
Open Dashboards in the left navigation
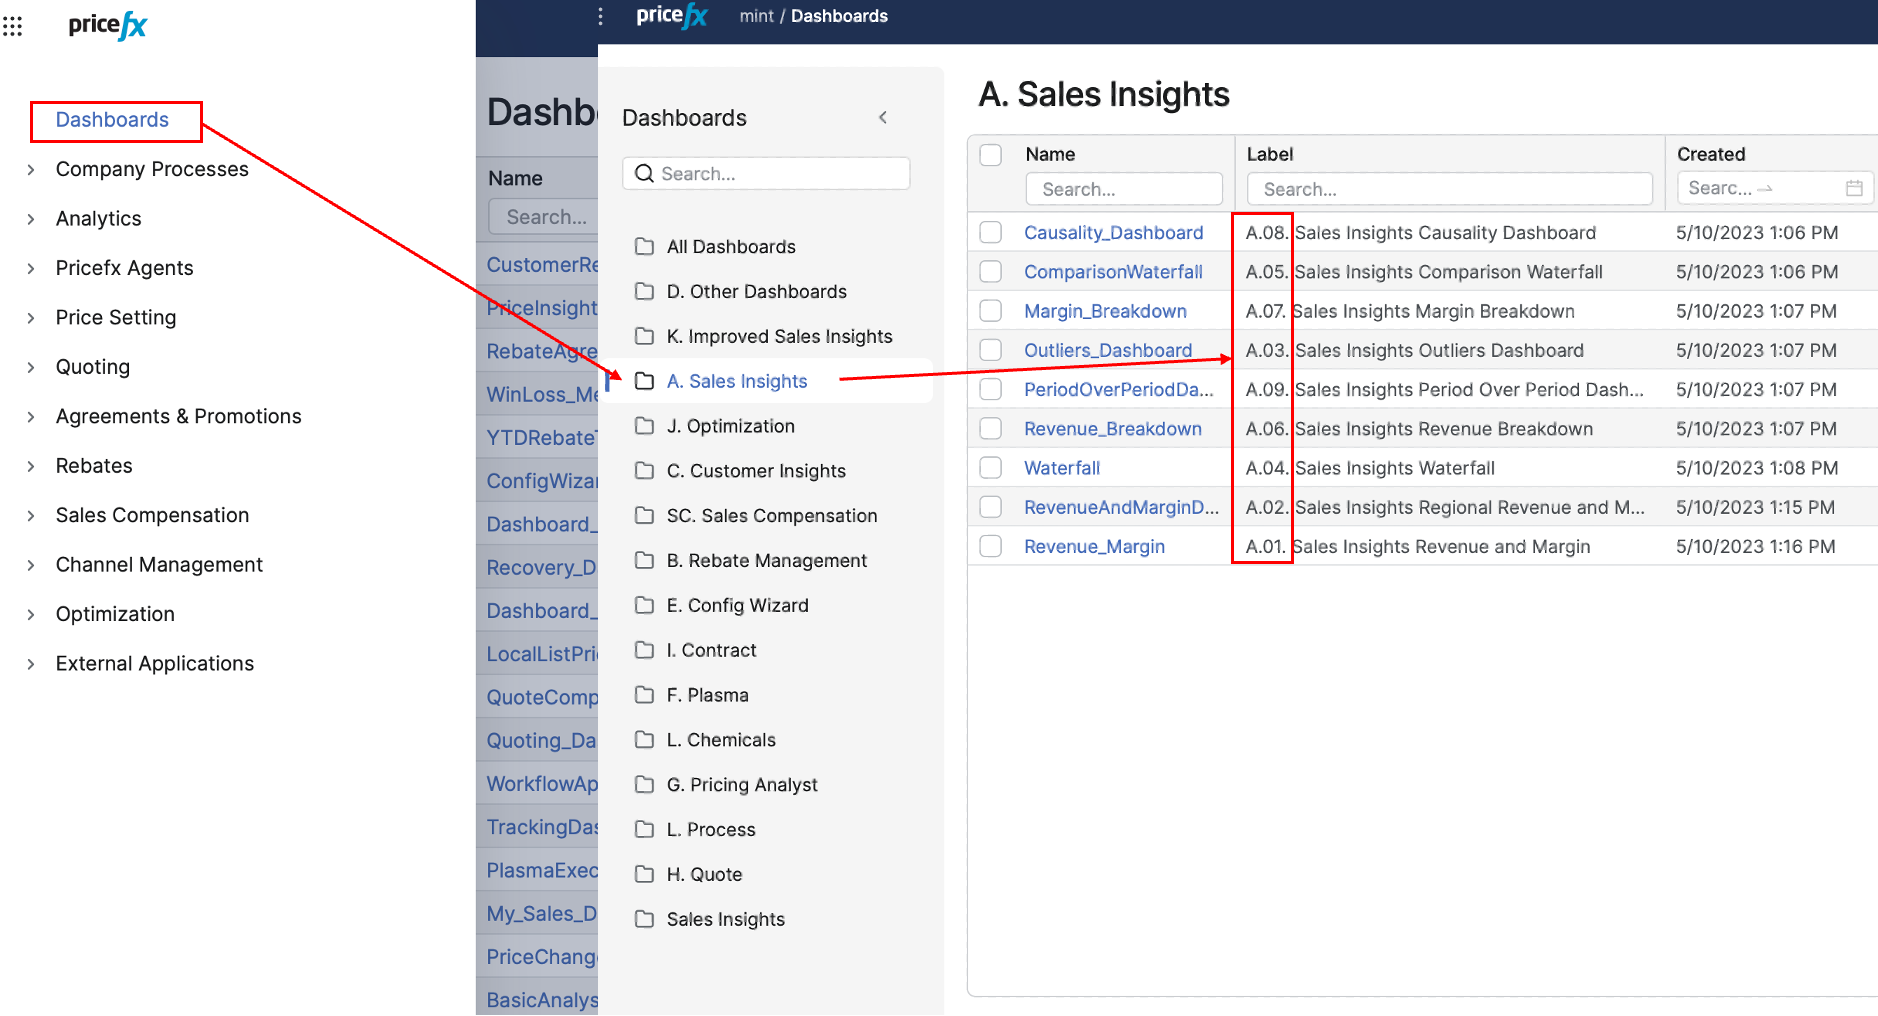click(112, 120)
